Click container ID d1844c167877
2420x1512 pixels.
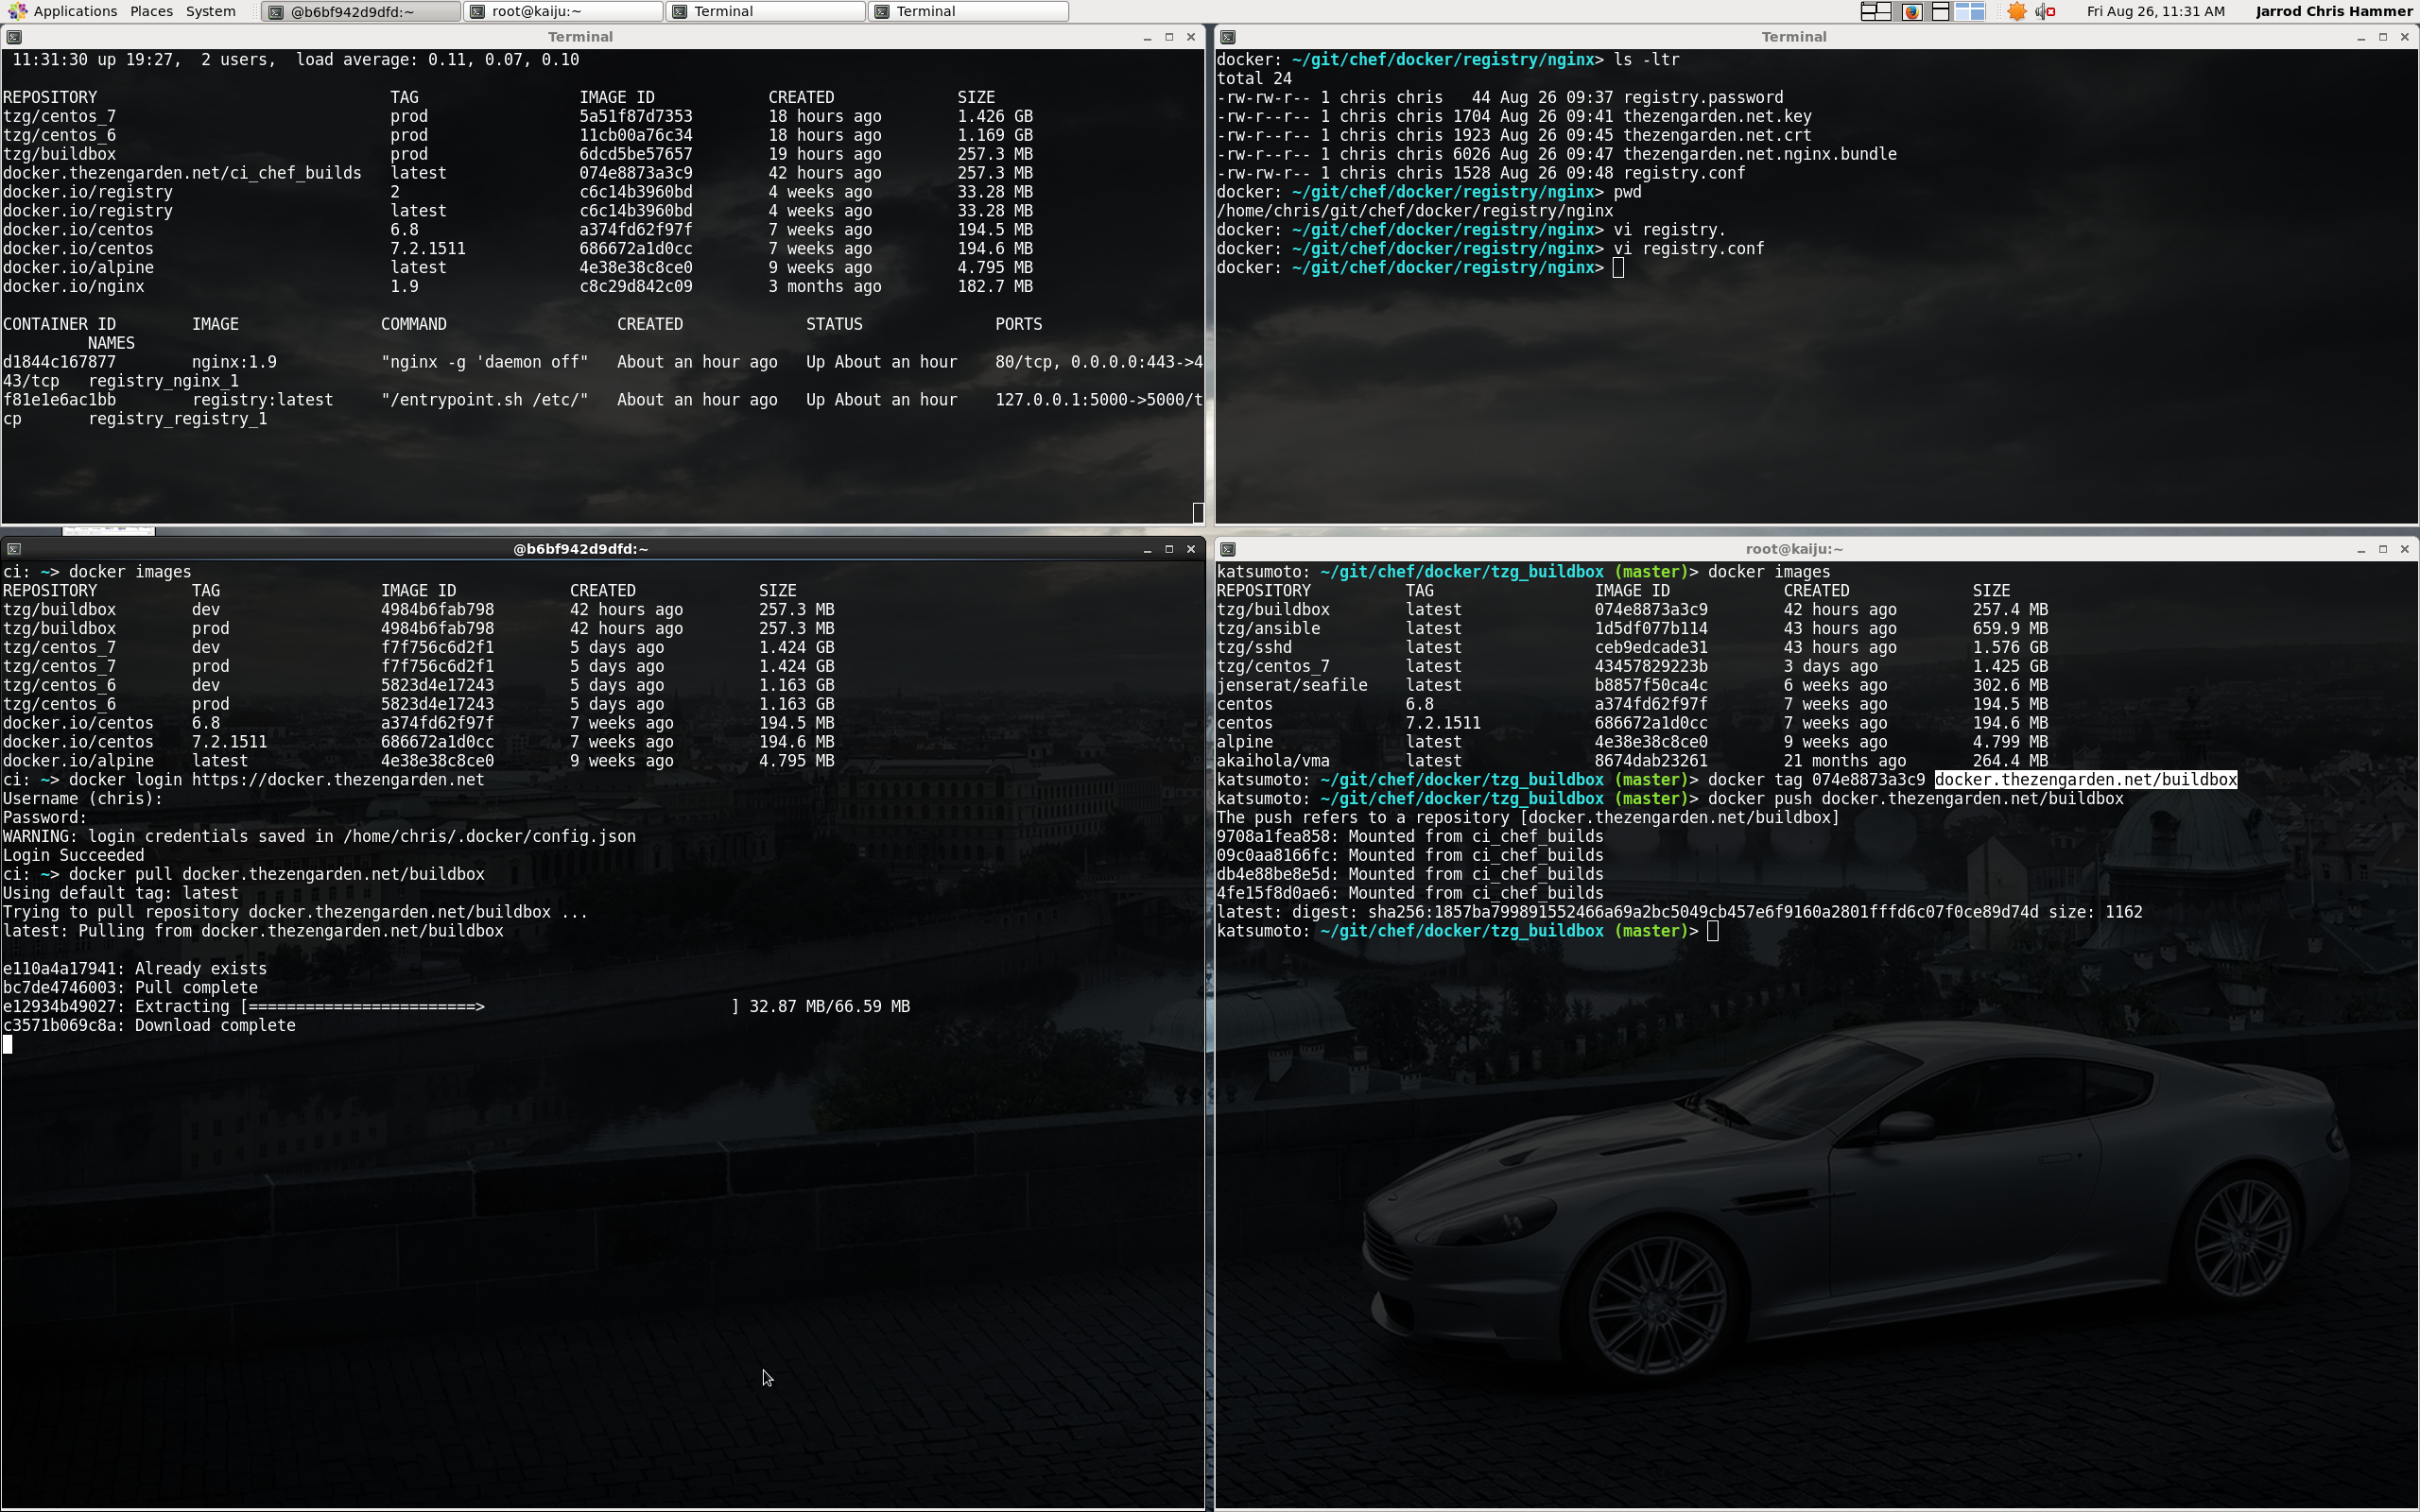click(x=59, y=363)
